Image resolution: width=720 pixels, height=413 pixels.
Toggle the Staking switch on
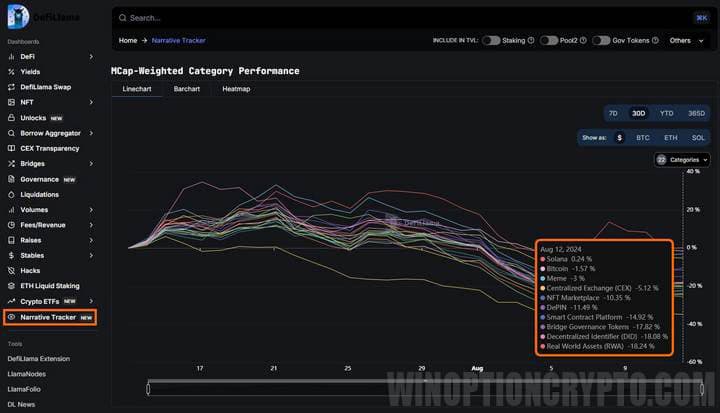pyautogui.click(x=491, y=41)
